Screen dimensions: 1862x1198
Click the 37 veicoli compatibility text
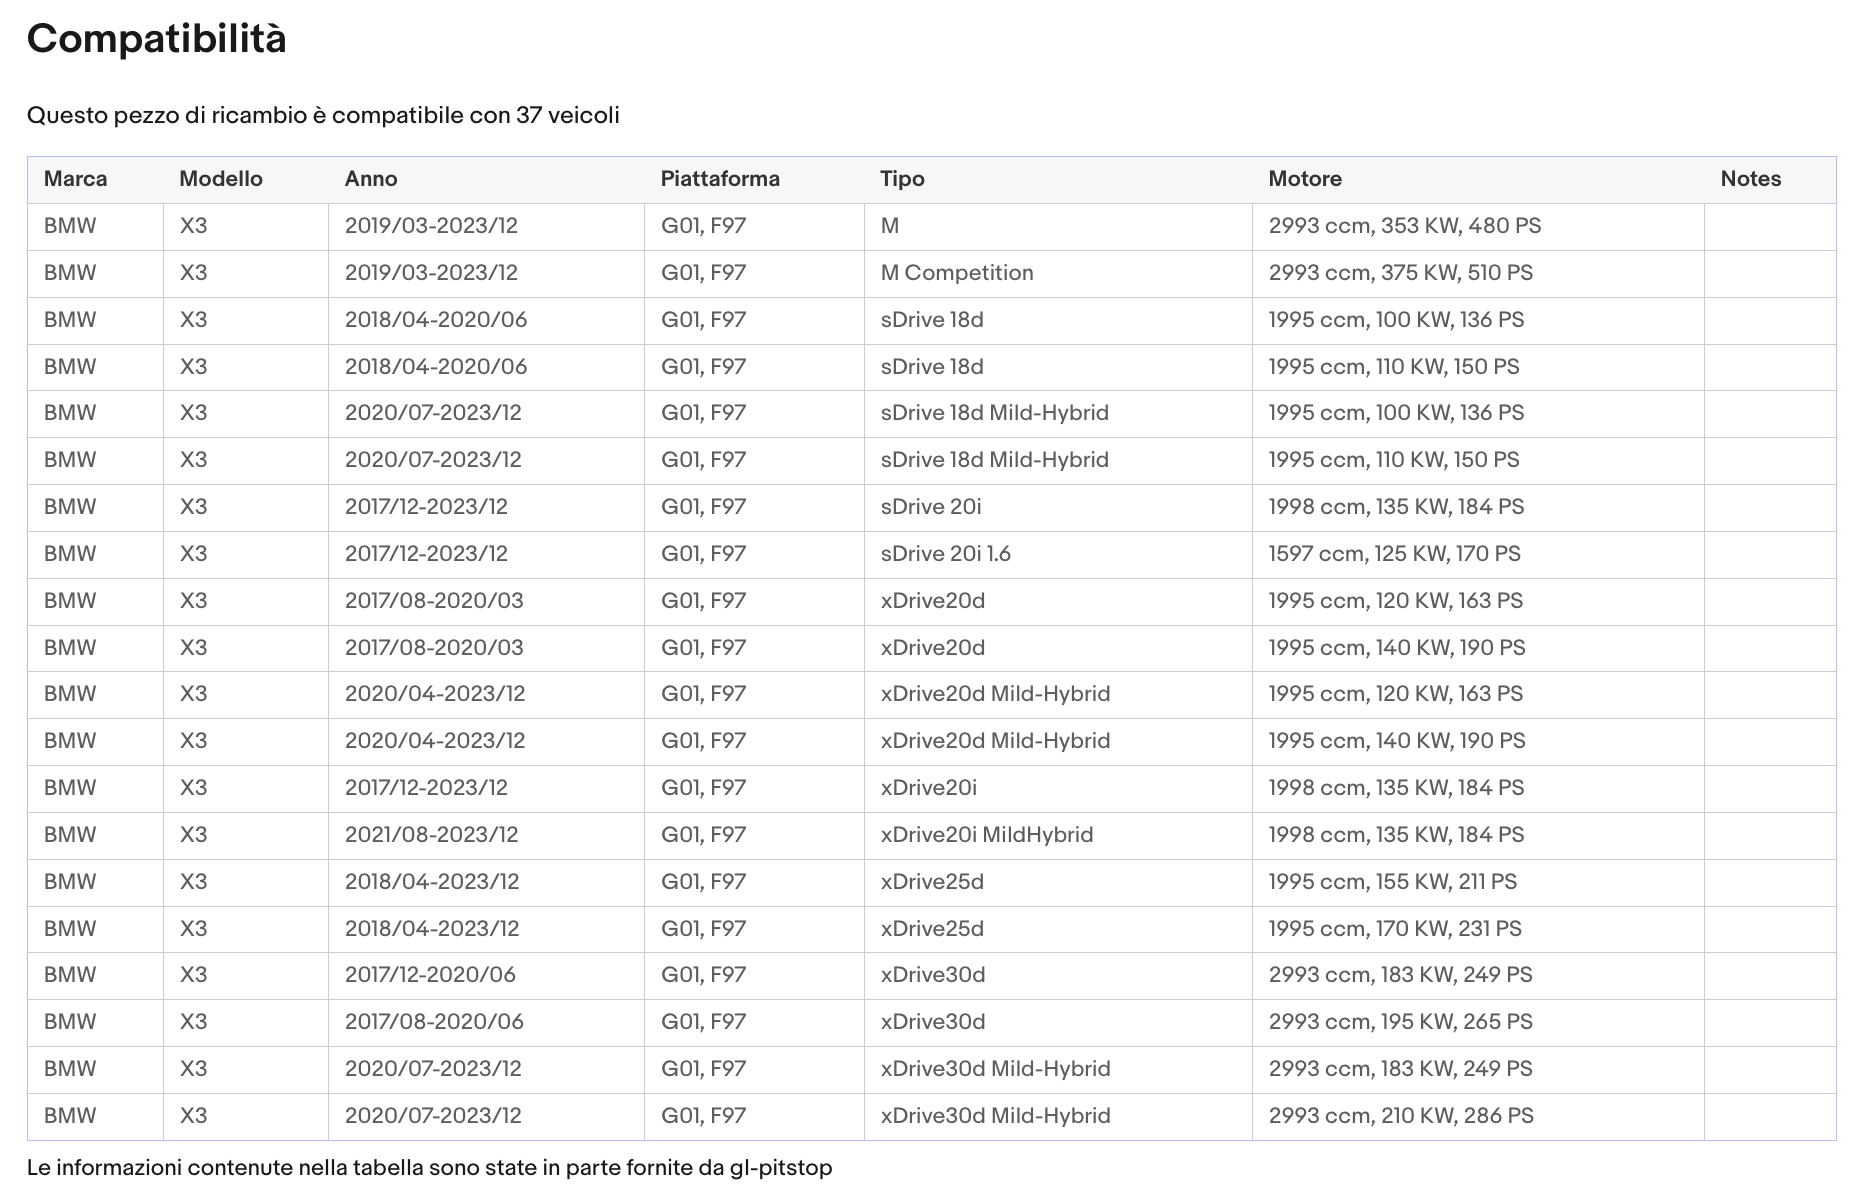click(x=568, y=115)
